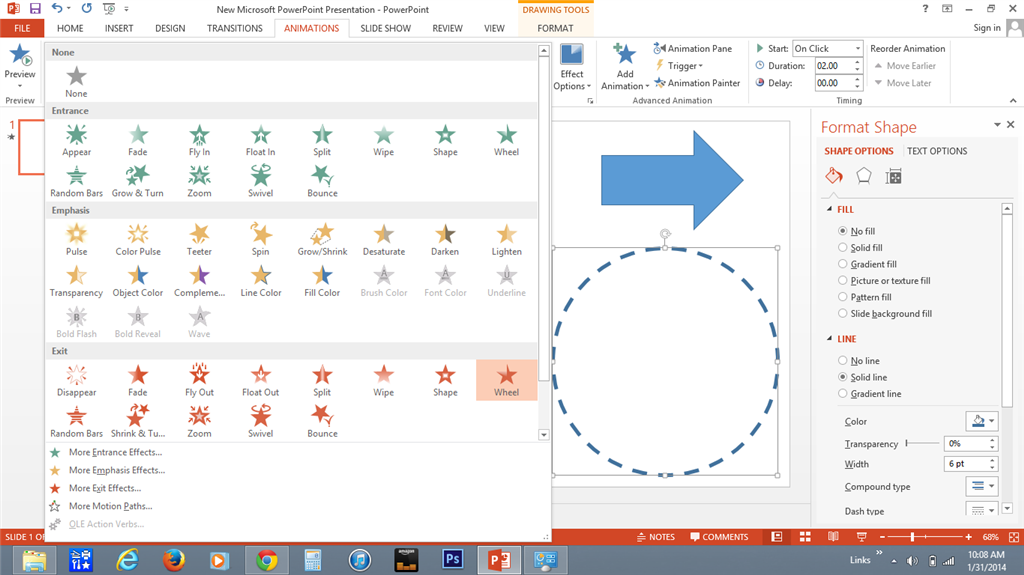Open Photoshop from the taskbar
This screenshot has height=575, width=1024.
[x=453, y=559]
